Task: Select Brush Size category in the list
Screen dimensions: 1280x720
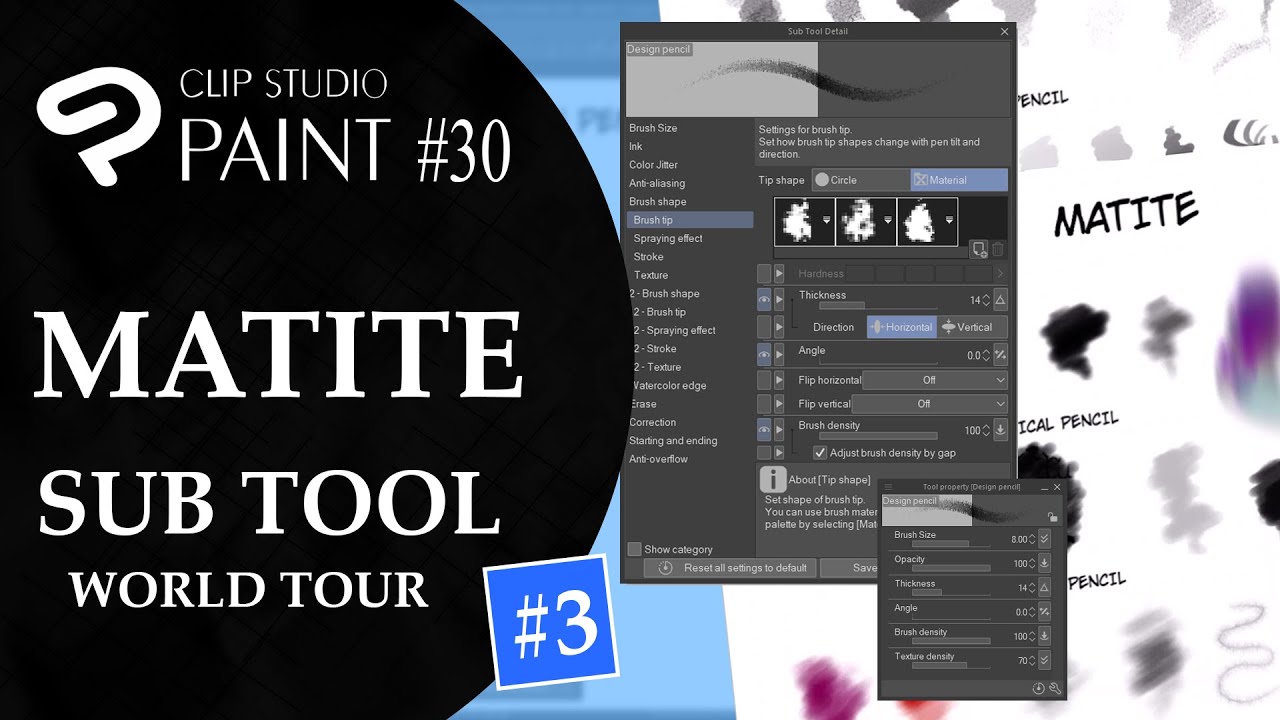Action: coord(653,128)
